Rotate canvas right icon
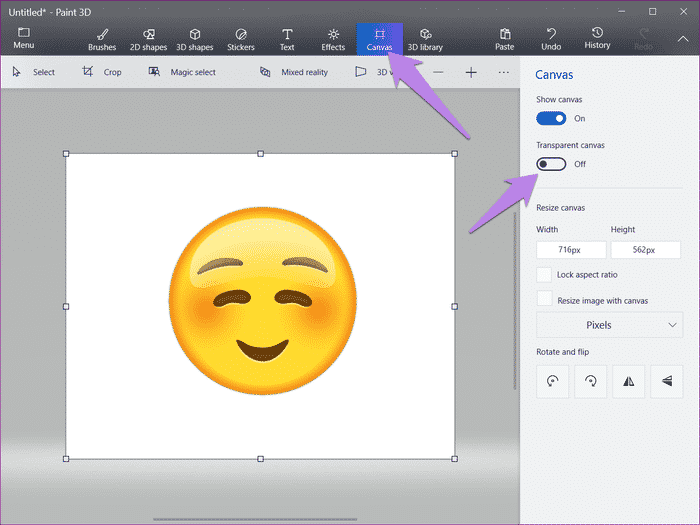 591,381
